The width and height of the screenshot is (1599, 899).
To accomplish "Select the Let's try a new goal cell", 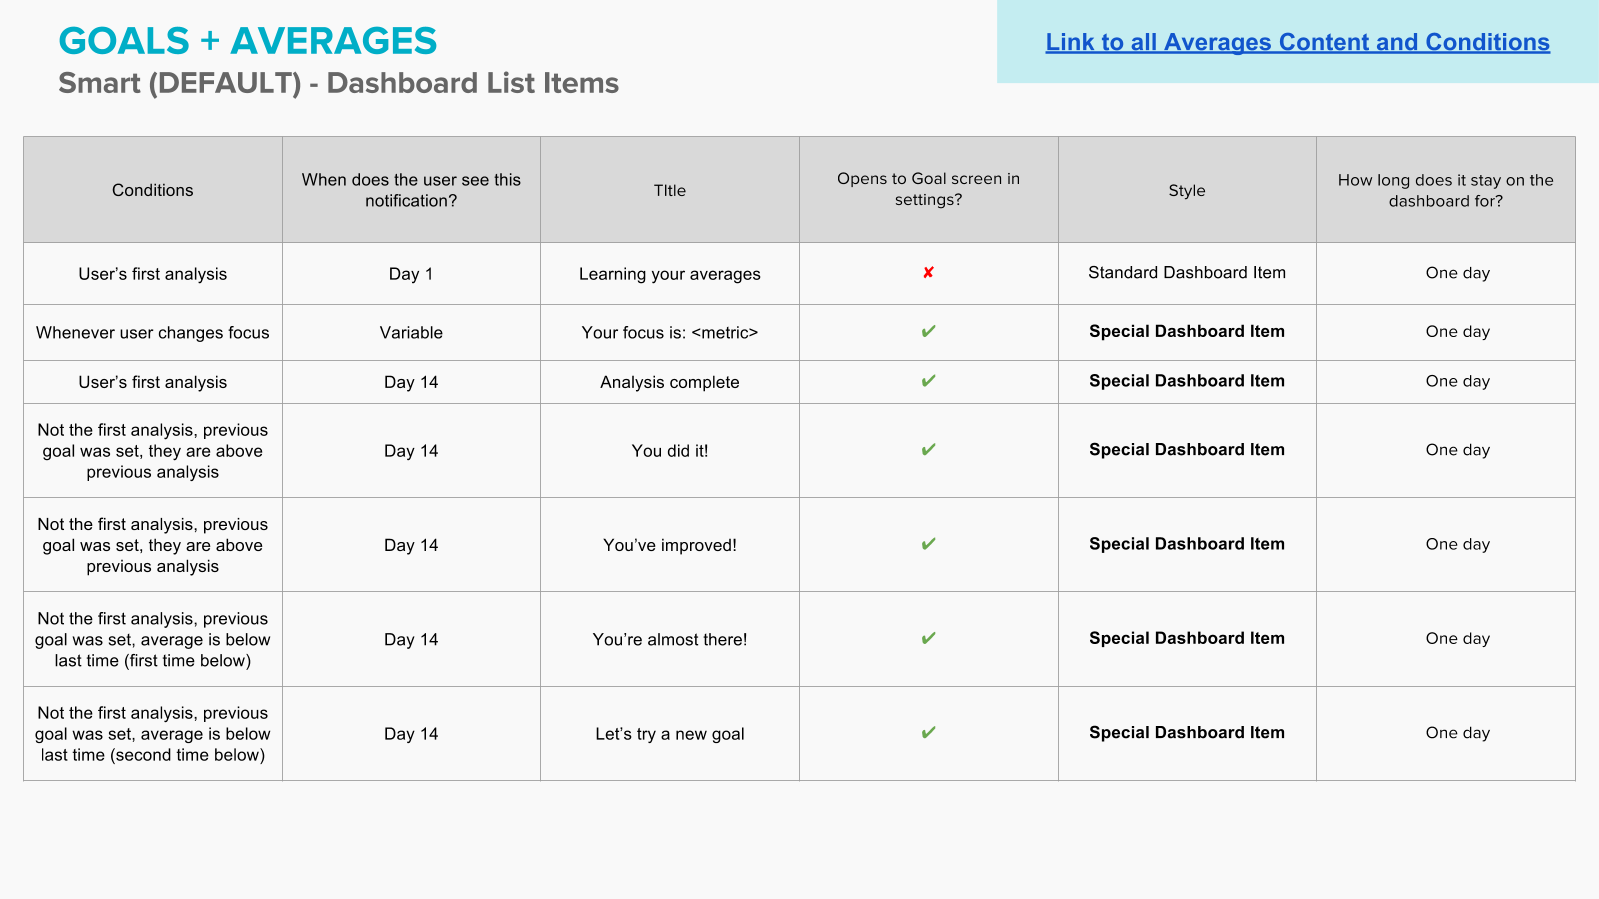I will click(670, 734).
